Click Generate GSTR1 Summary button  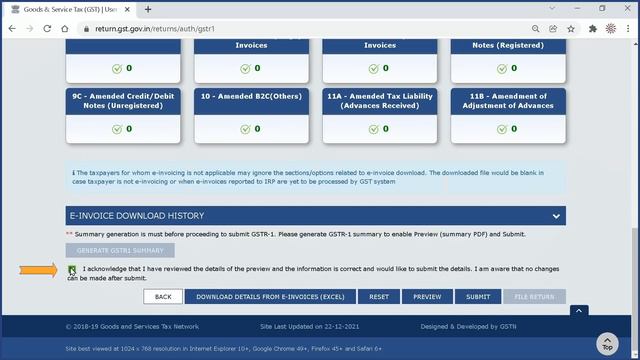(120, 250)
